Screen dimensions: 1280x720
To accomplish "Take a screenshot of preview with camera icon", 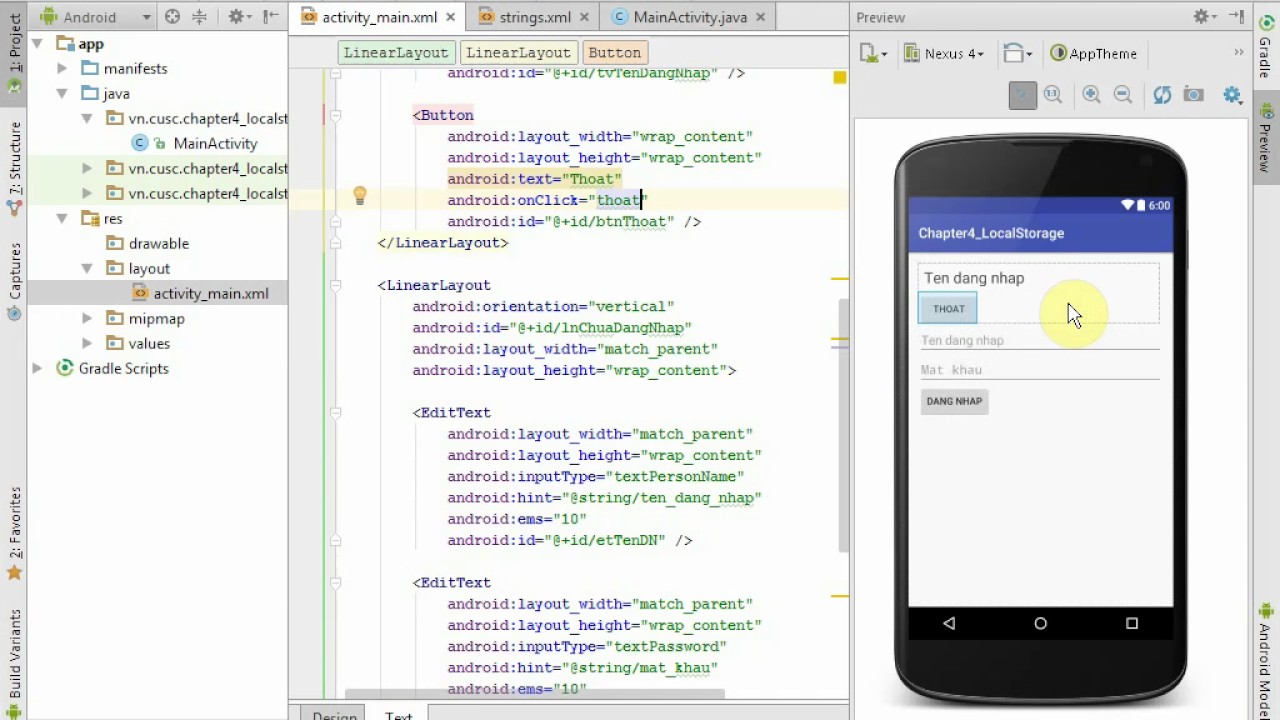I will click(x=1193, y=94).
